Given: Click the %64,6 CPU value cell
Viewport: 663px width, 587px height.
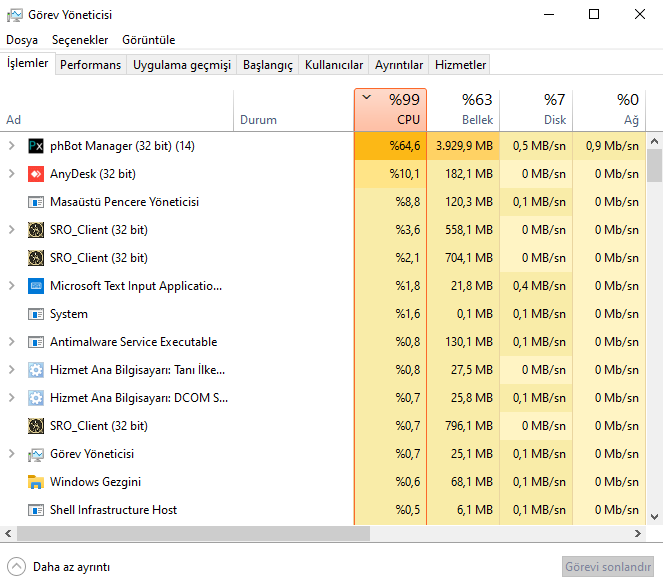Looking at the screenshot, I should click(x=390, y=146).
